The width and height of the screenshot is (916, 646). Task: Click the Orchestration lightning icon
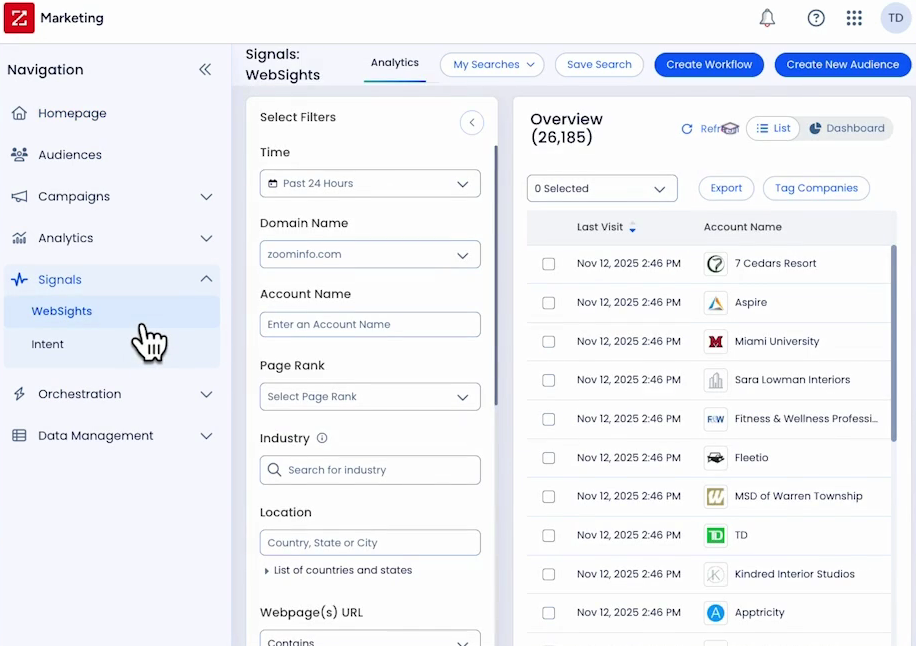19,394
